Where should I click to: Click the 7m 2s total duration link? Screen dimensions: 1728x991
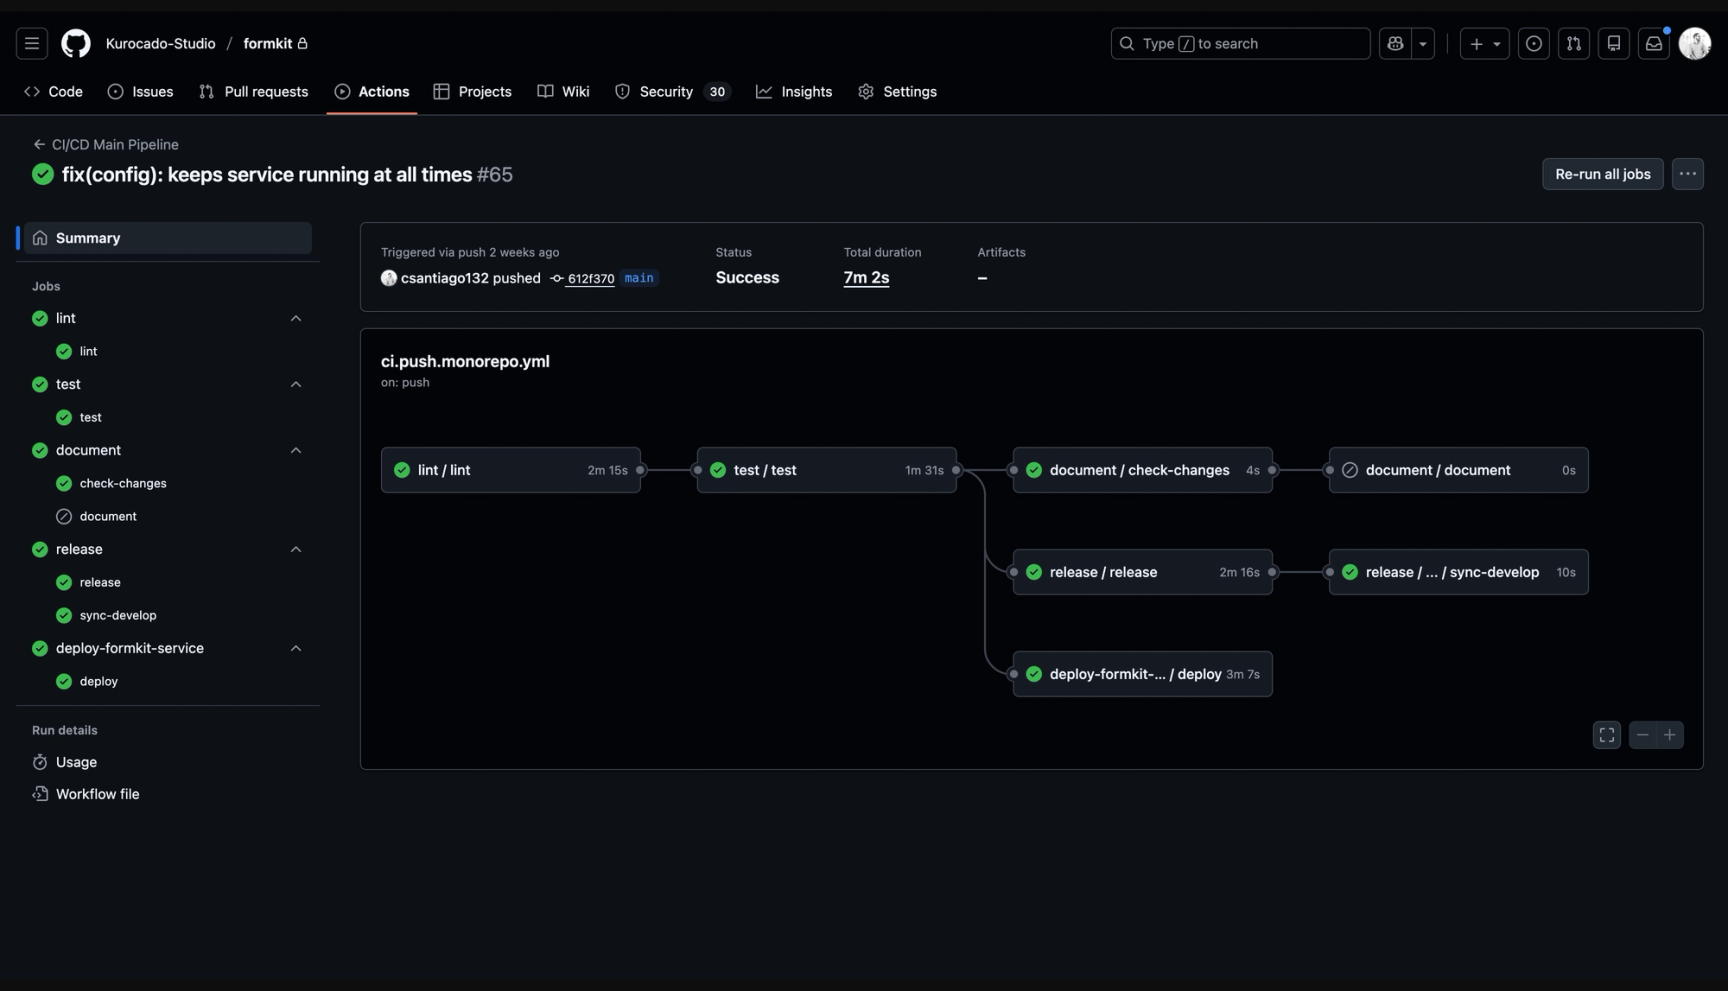pos(866,278)
